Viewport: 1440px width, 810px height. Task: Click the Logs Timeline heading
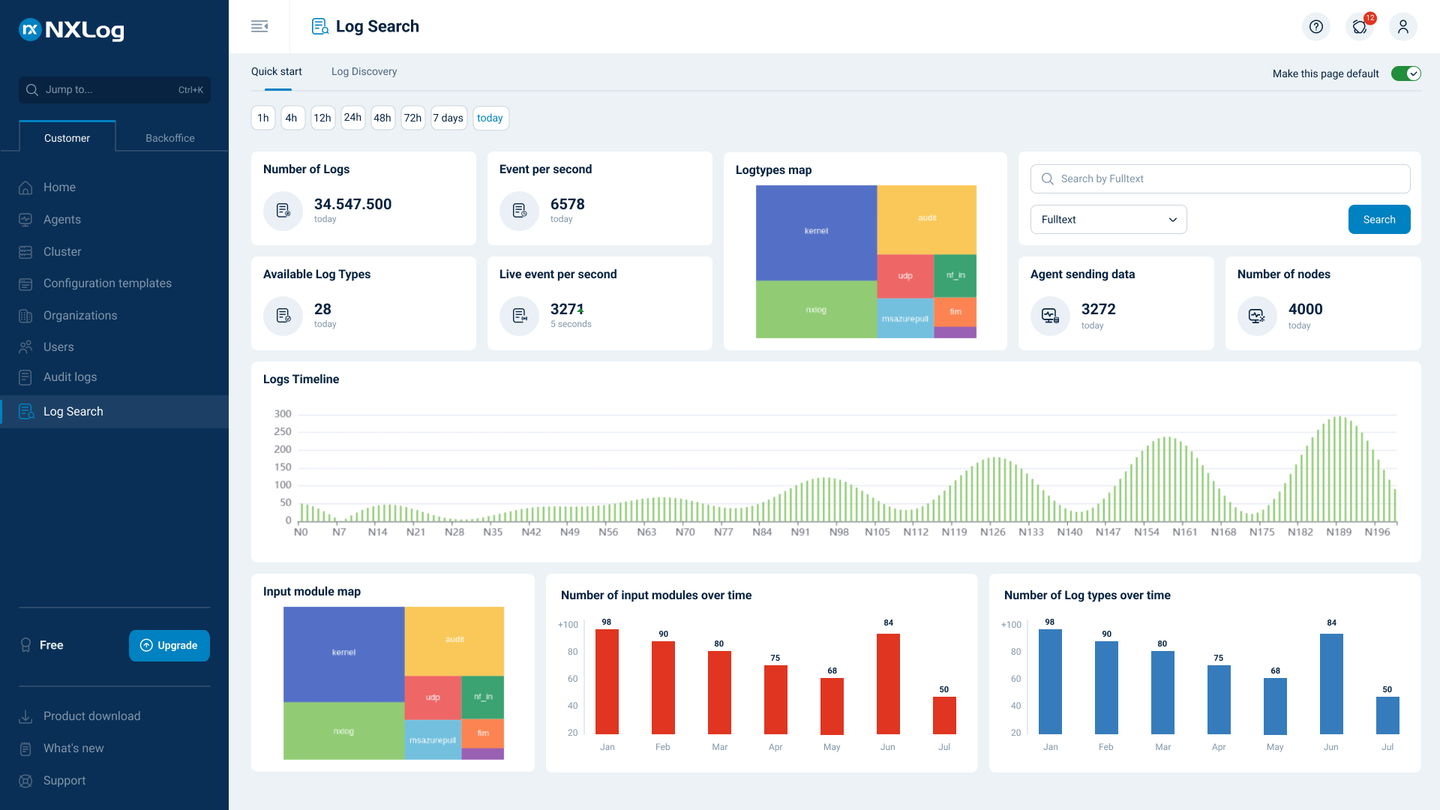coord(301,380)
